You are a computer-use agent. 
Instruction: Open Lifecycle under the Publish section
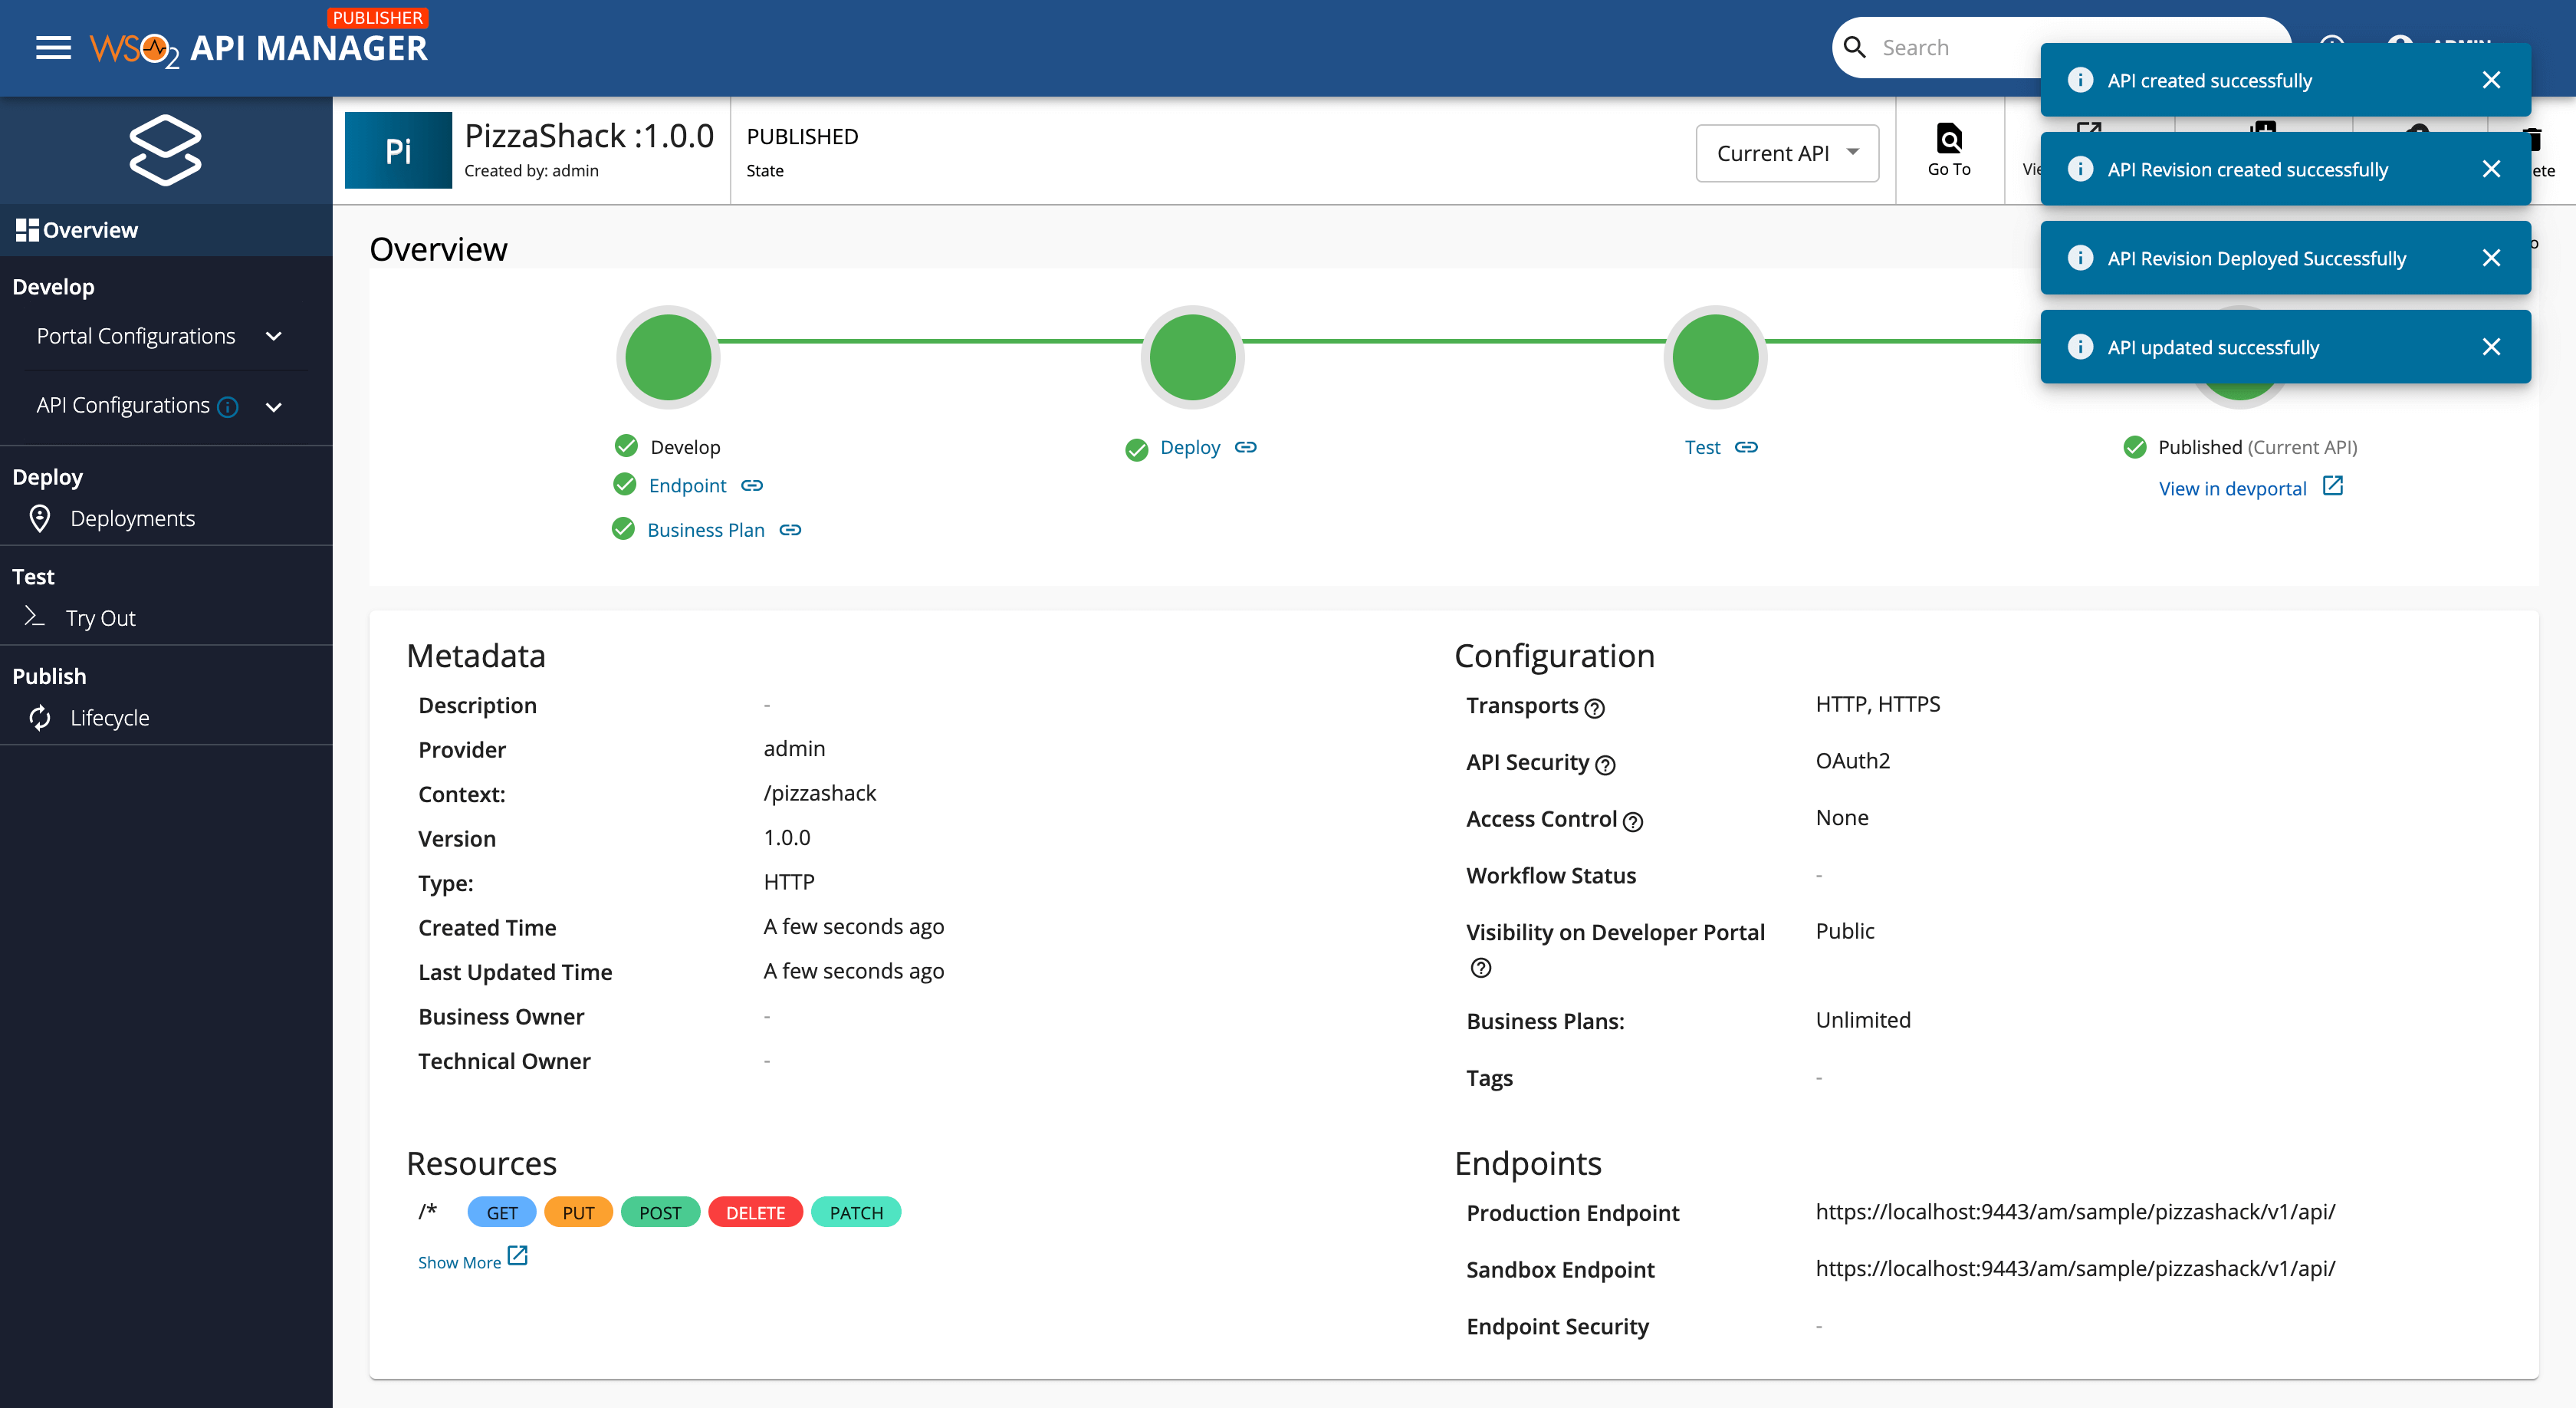click(x=109, y=717)
